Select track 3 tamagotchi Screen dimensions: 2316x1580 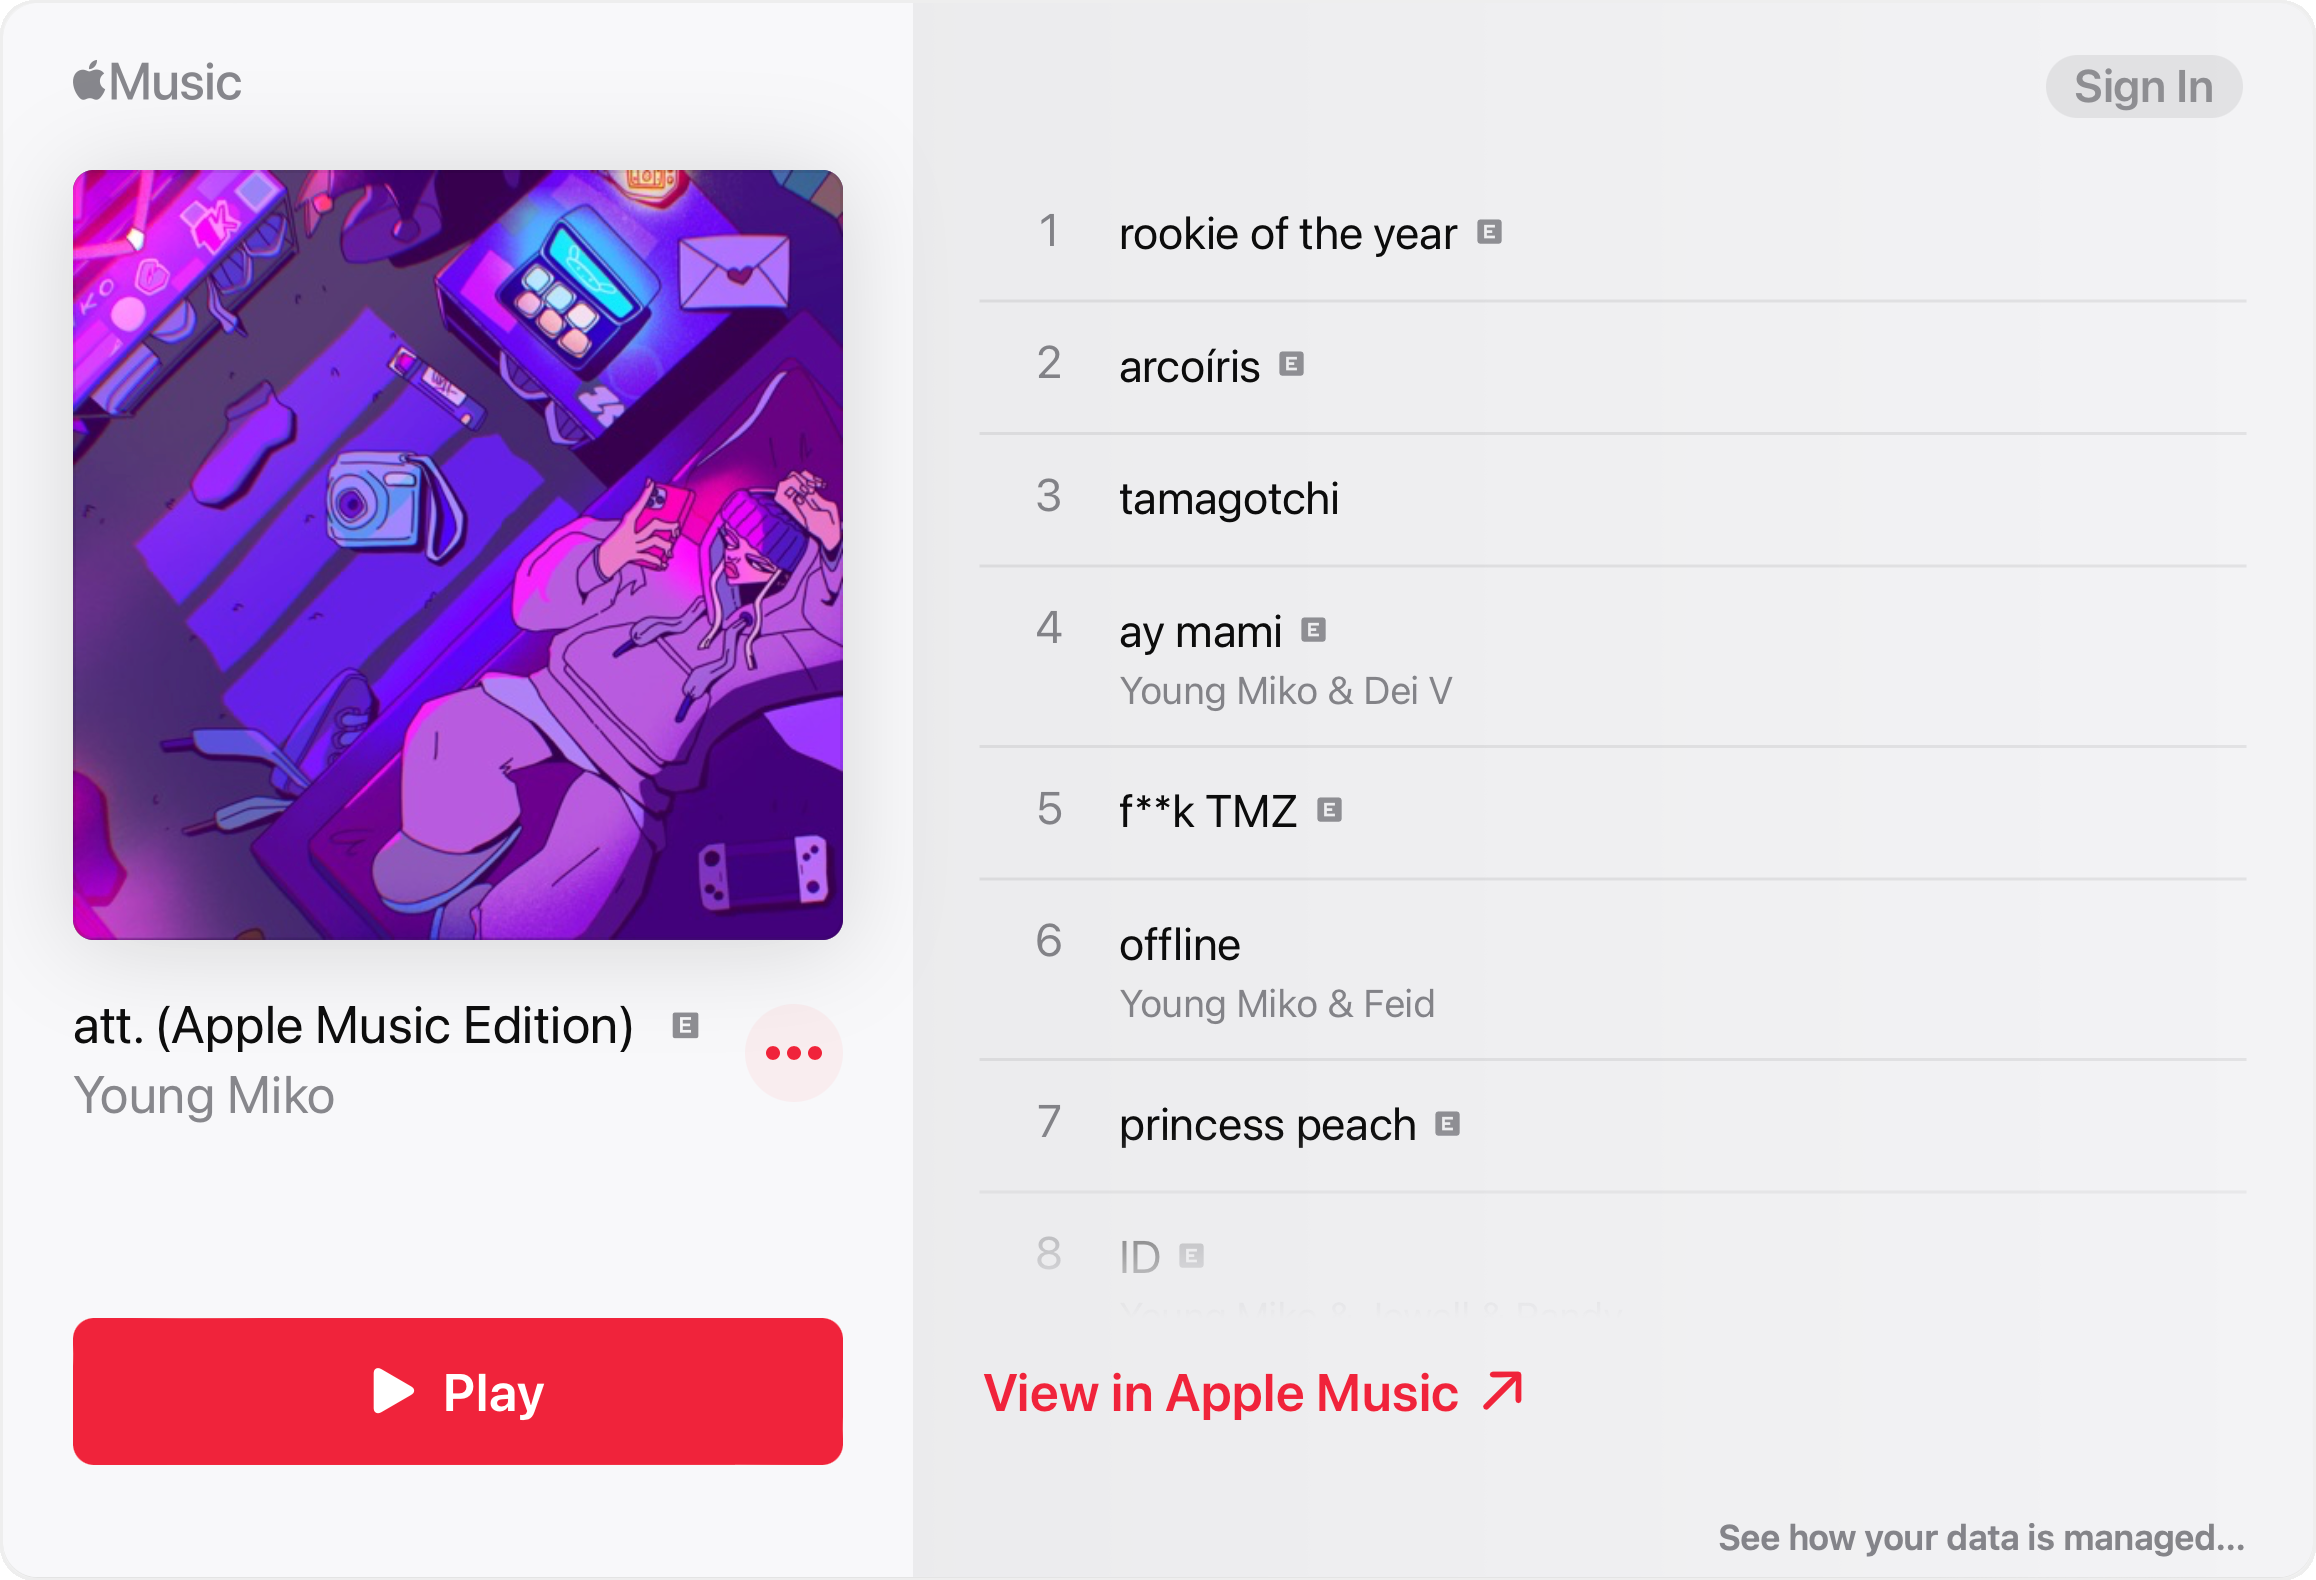(1234, 498)
